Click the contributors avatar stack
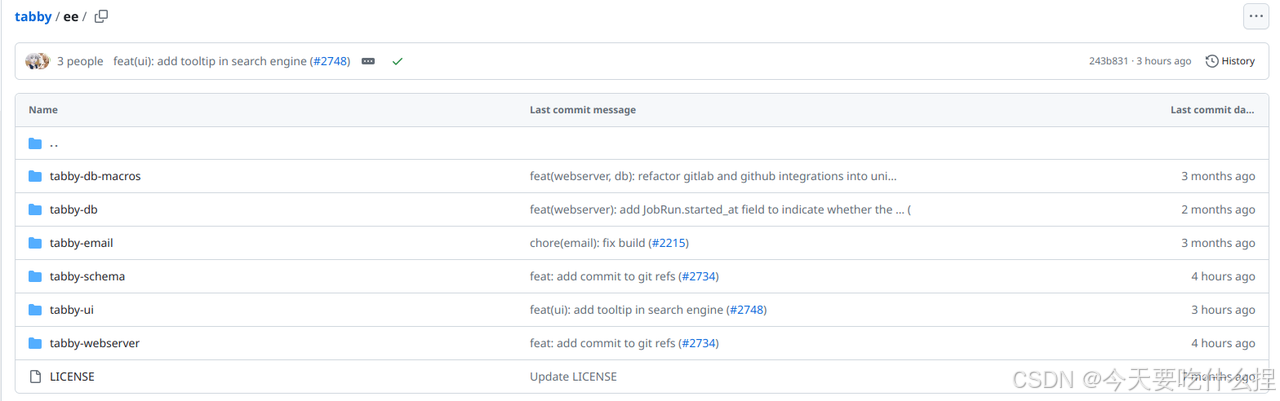This screenshot has width=1280, height=401. pos(37,61)
